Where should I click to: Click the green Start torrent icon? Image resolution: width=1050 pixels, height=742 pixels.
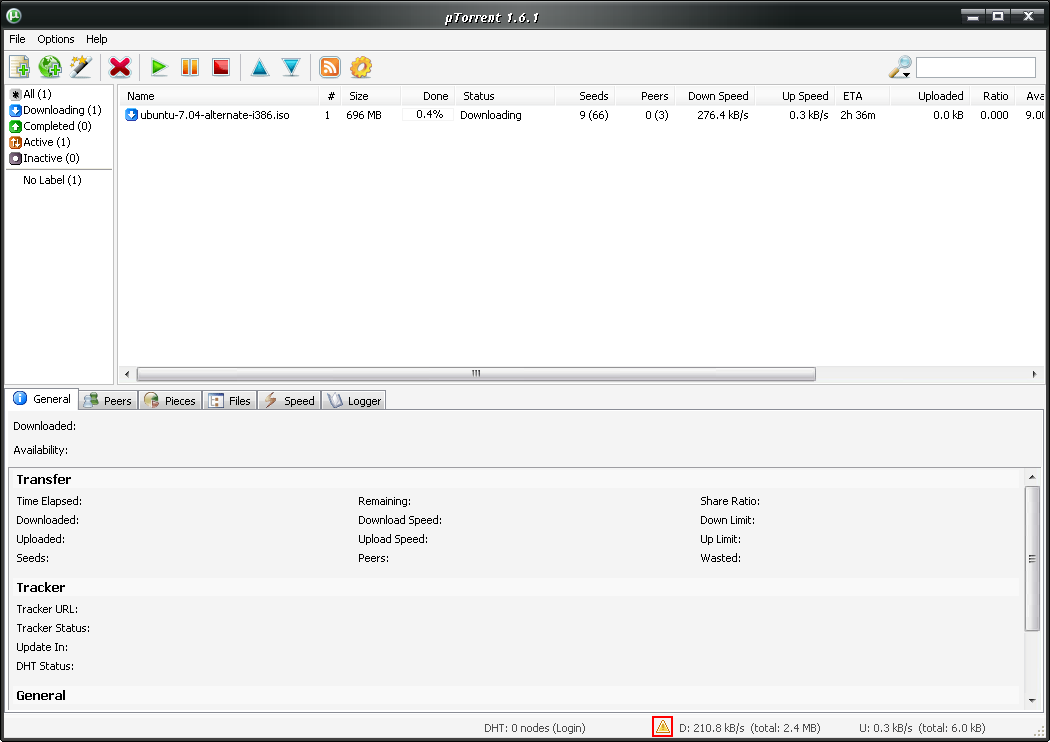pyautogui.click(x=159, y=67)
